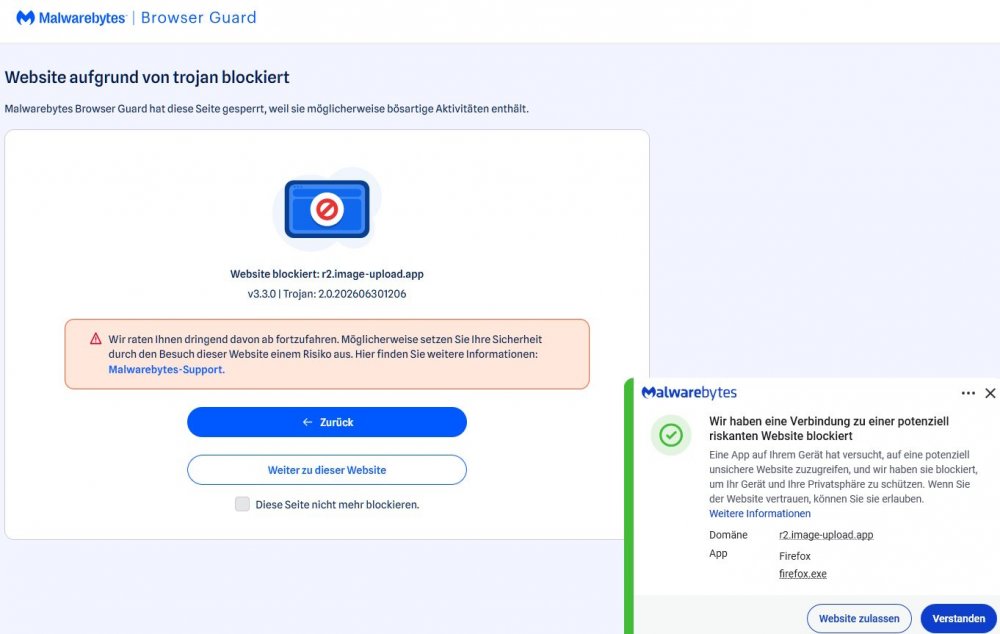Click the 'Malwarebytes Browser Guard hat diese Seite gesperrt' text
The image size is (1000, 634).
pos(267,109)
